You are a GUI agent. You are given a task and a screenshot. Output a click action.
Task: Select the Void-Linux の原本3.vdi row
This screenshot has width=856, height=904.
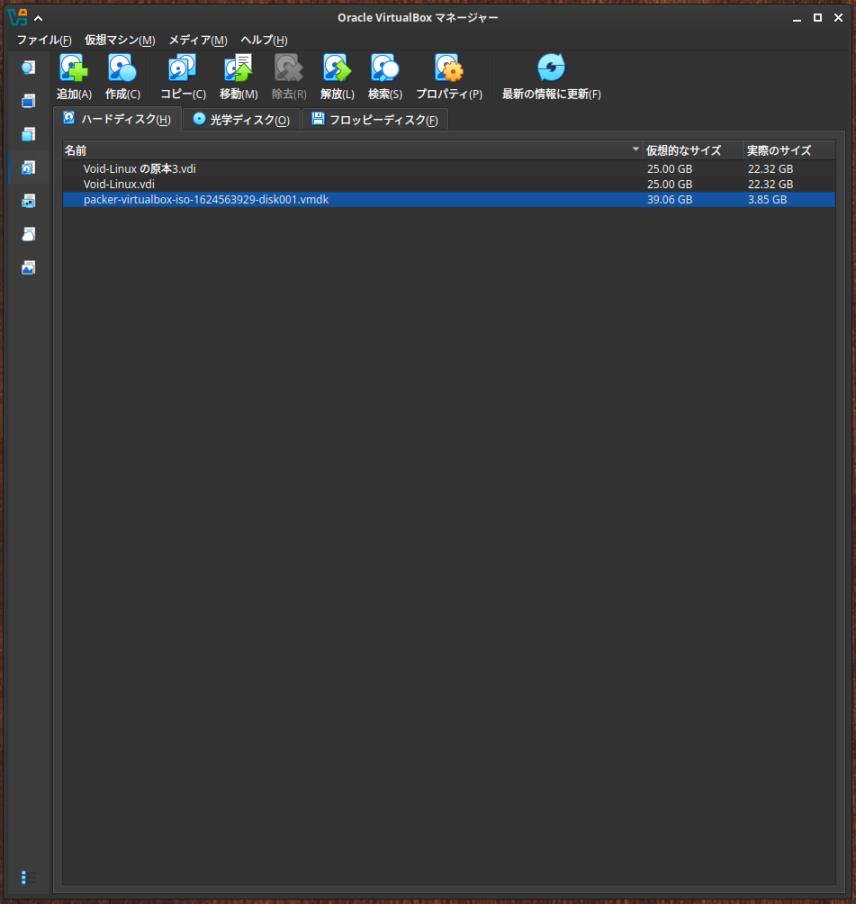pyautogui.click(x=448, y=169)
